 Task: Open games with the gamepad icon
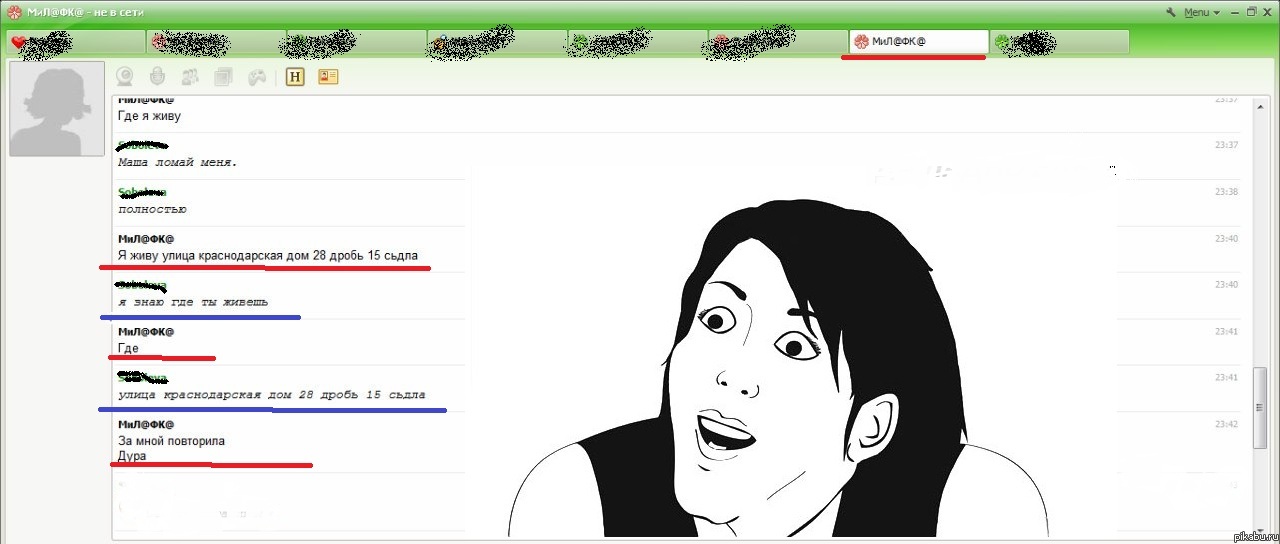coord(257,76)
